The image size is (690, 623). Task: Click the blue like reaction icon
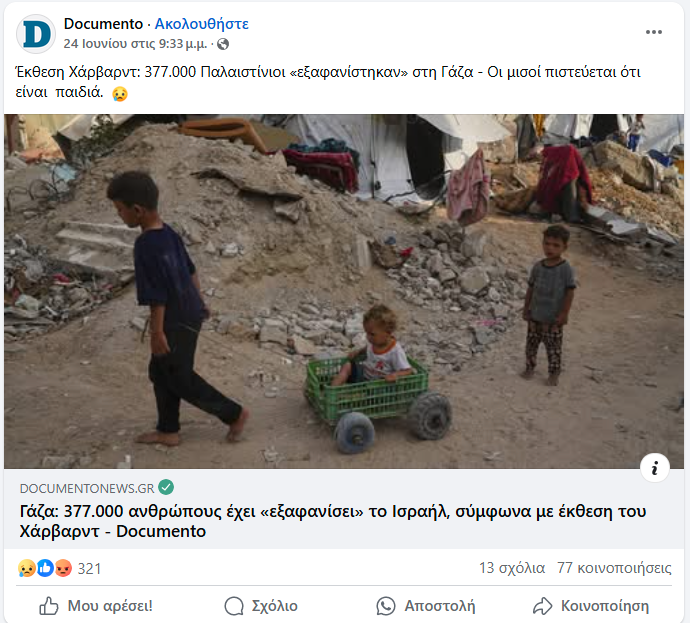tap(45, 568)
